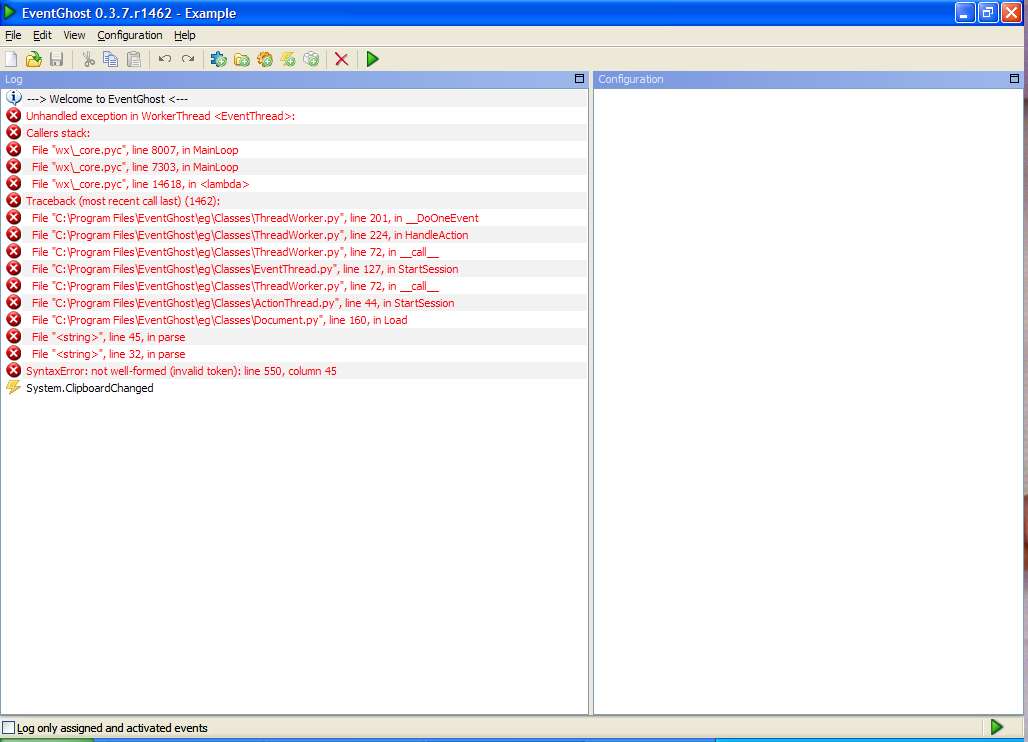Click the Copy toolbar icon
The image size is (1028, 742).
[x=111, y=59]
